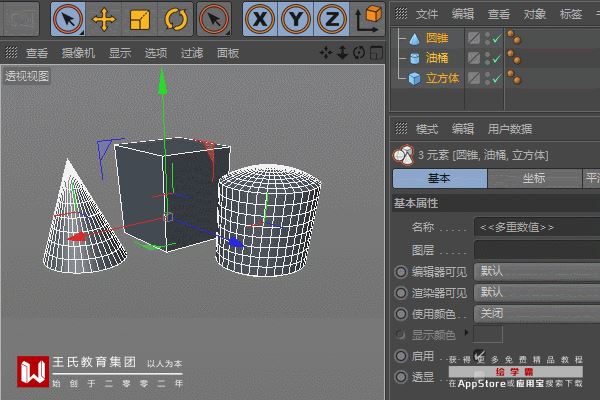The image size is (600, 400).
Task: Toggle green enable checkmark for 圆锥
Action: click(497, 38)
